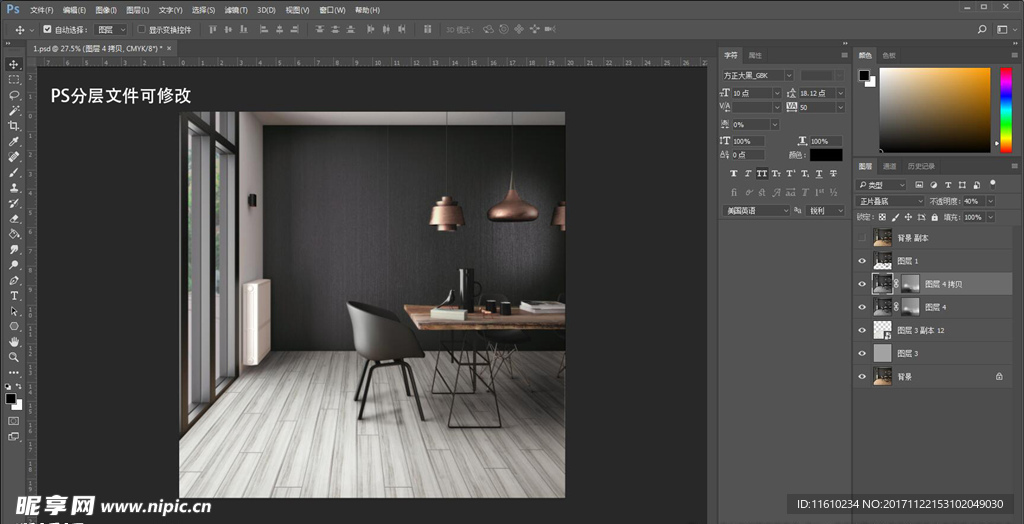Click the All Caps text style icon
This screenshot has height=524, width=1024.
[761, 174]
